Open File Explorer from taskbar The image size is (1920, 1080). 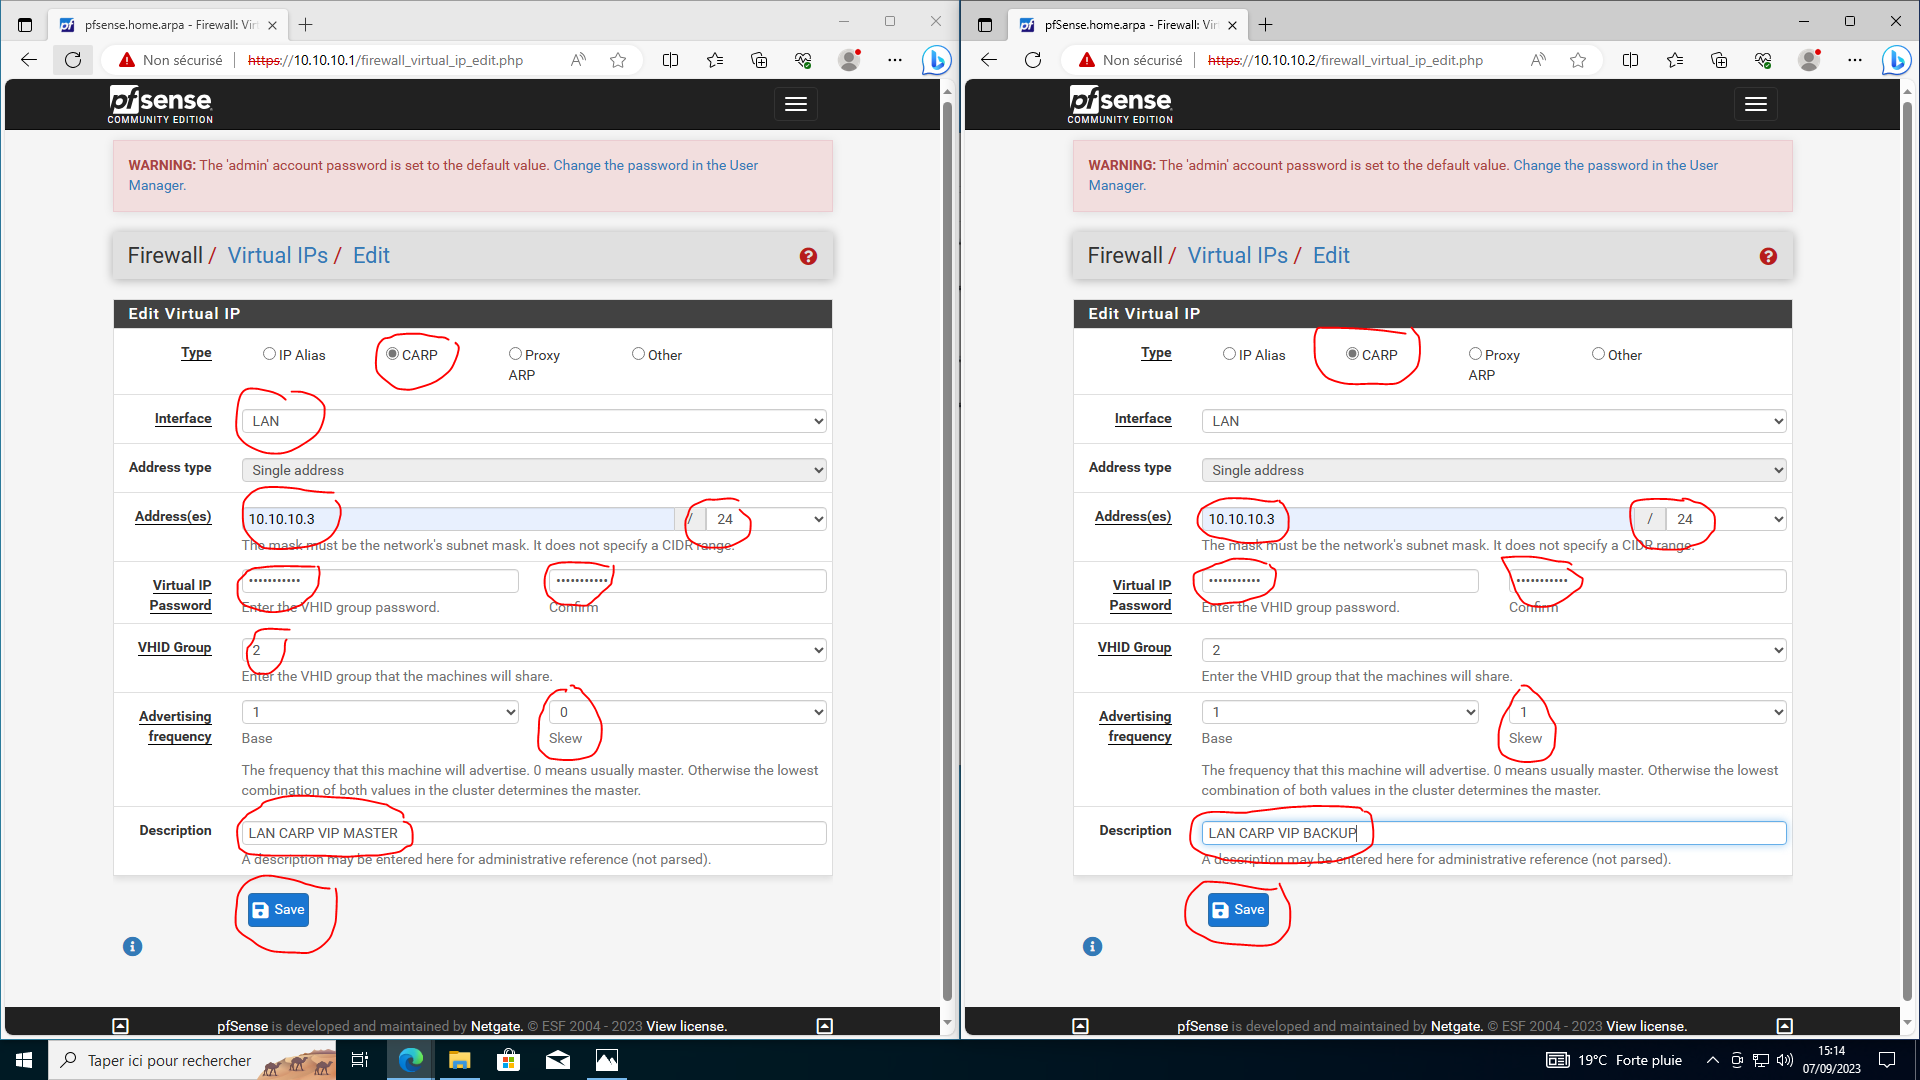pyautogui.click(x=459, y=1060)
